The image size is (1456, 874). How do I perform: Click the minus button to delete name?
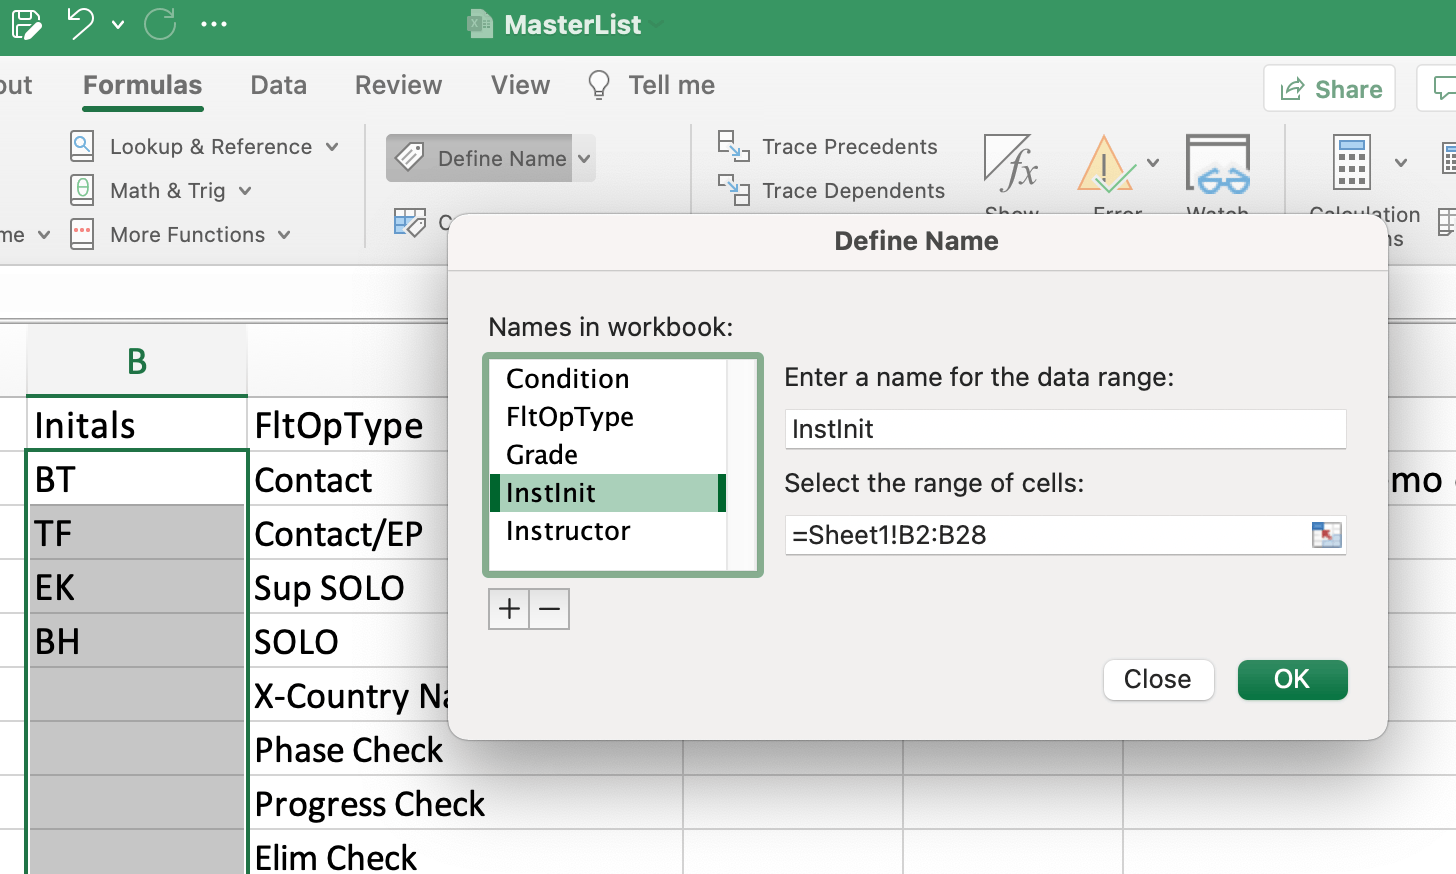coord(549,609)
